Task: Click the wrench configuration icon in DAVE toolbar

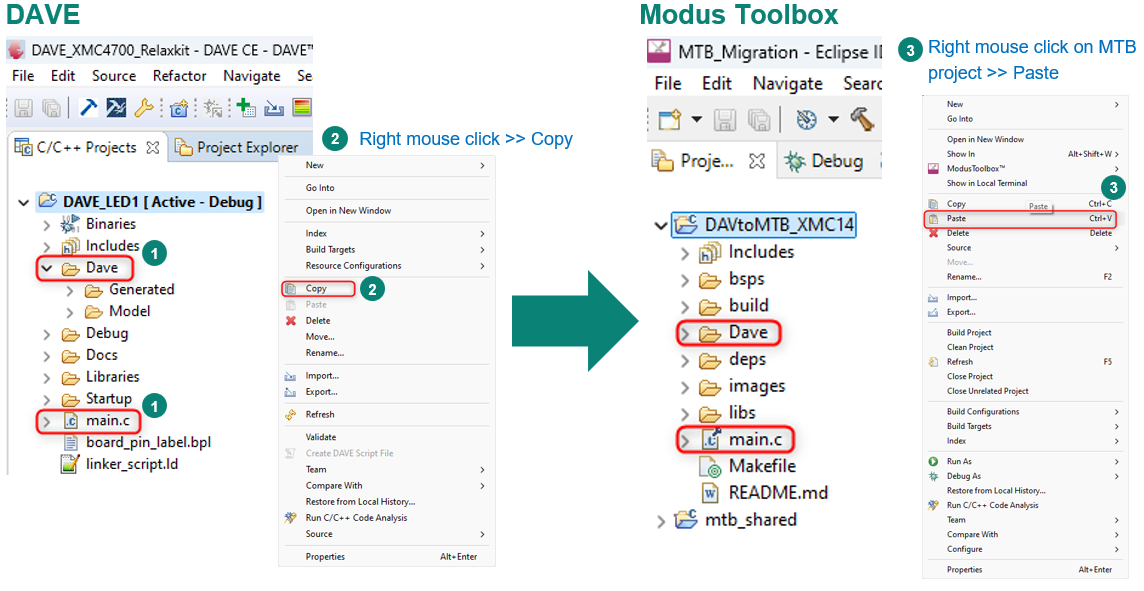Action: 145,107
